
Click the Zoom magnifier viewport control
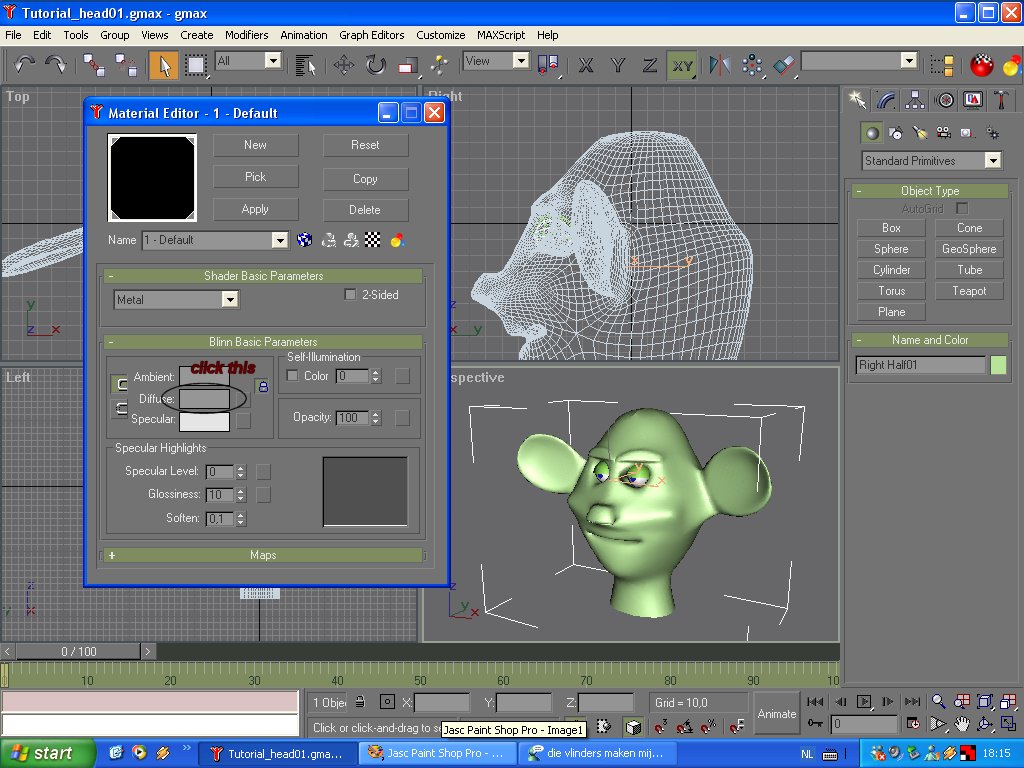pyautogui.click(x=938, y=702)
